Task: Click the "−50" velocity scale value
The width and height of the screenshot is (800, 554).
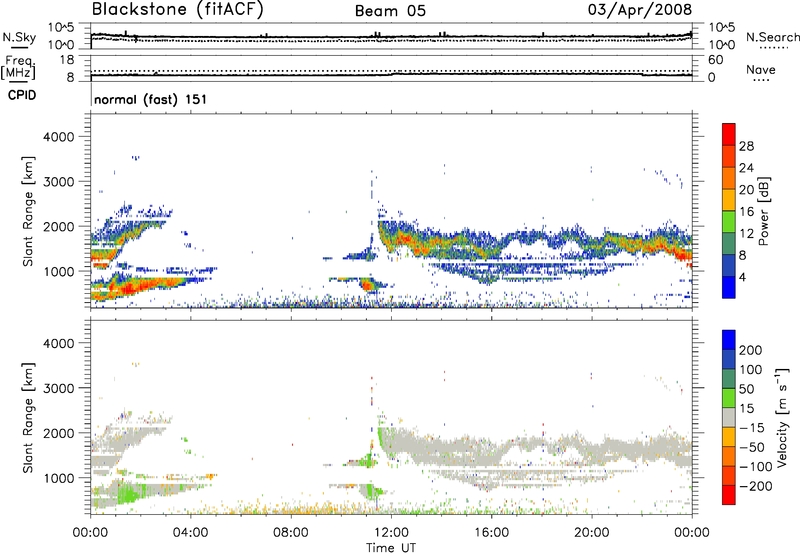Action: (x=752, y=447)
